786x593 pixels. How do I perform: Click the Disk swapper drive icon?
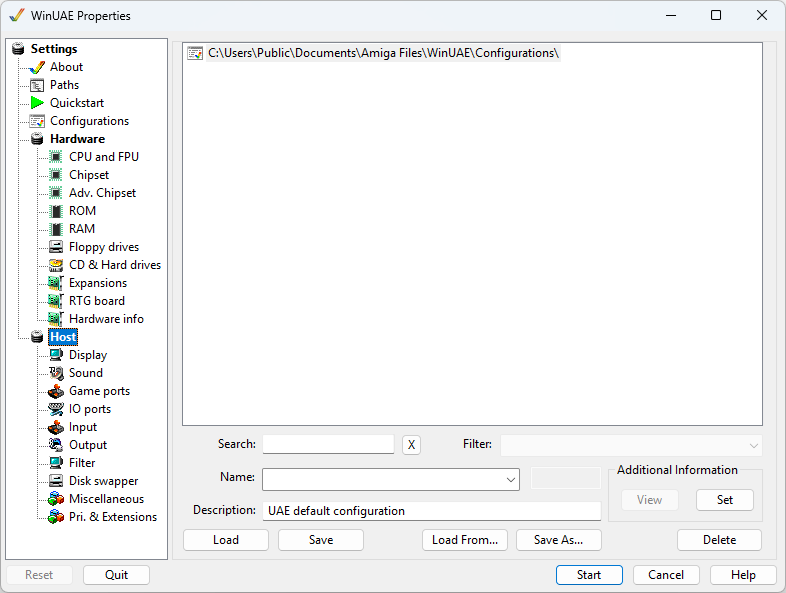coord(56,481)
